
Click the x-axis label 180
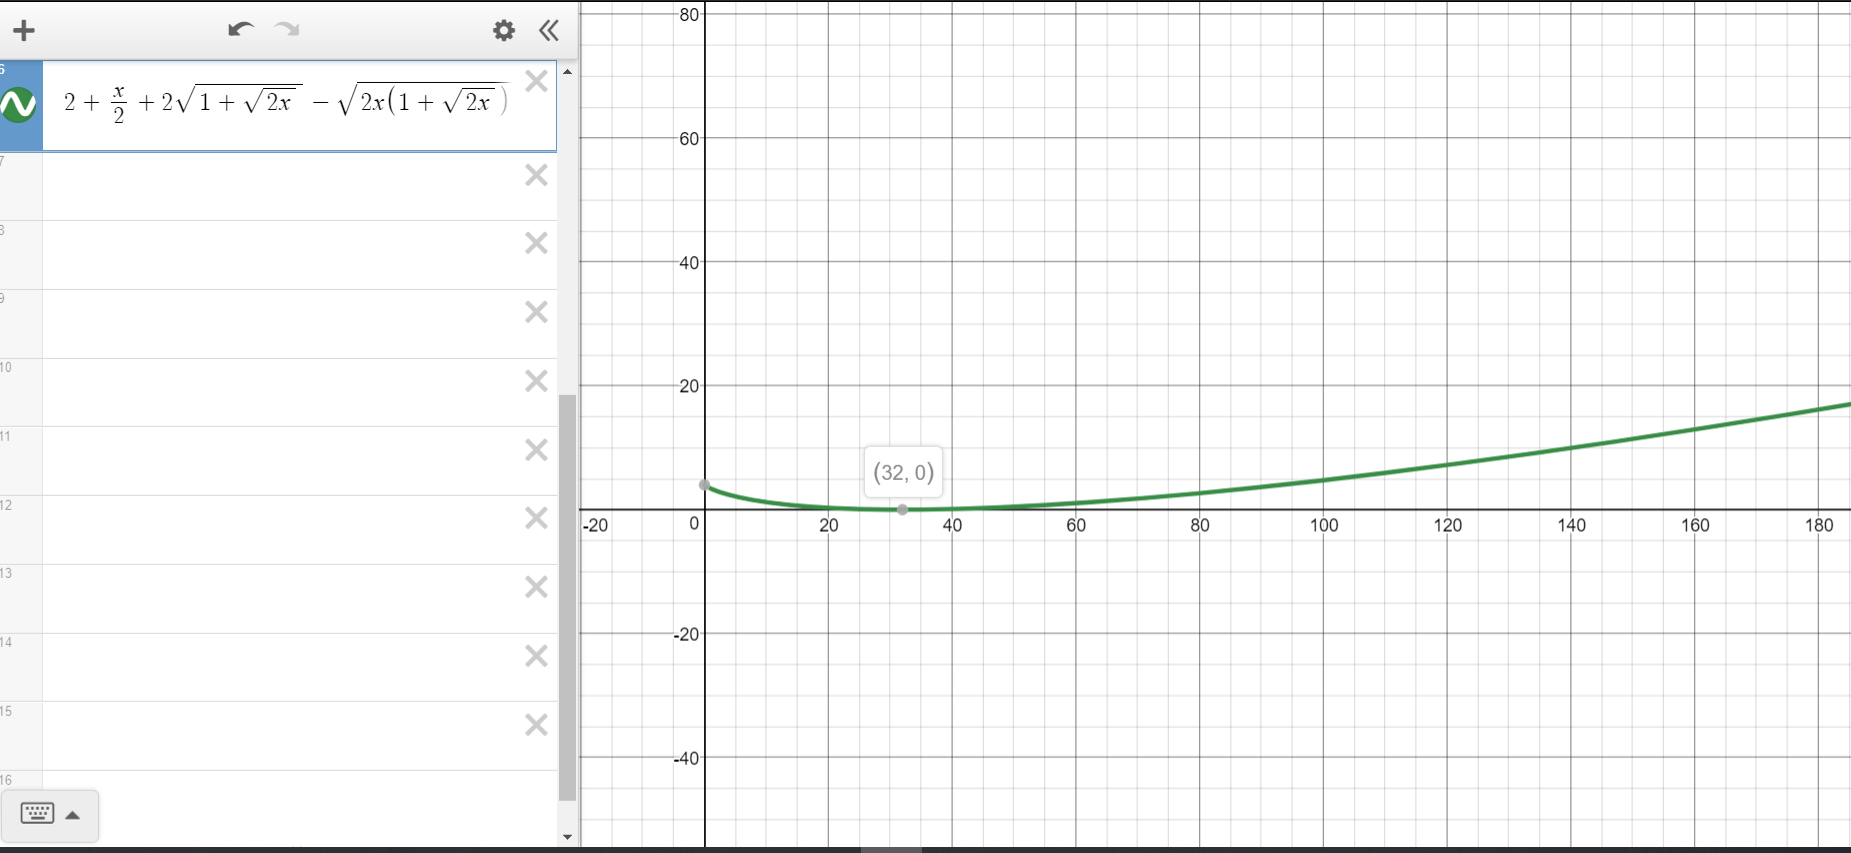pyautogui.click(x=1819, y=525)
